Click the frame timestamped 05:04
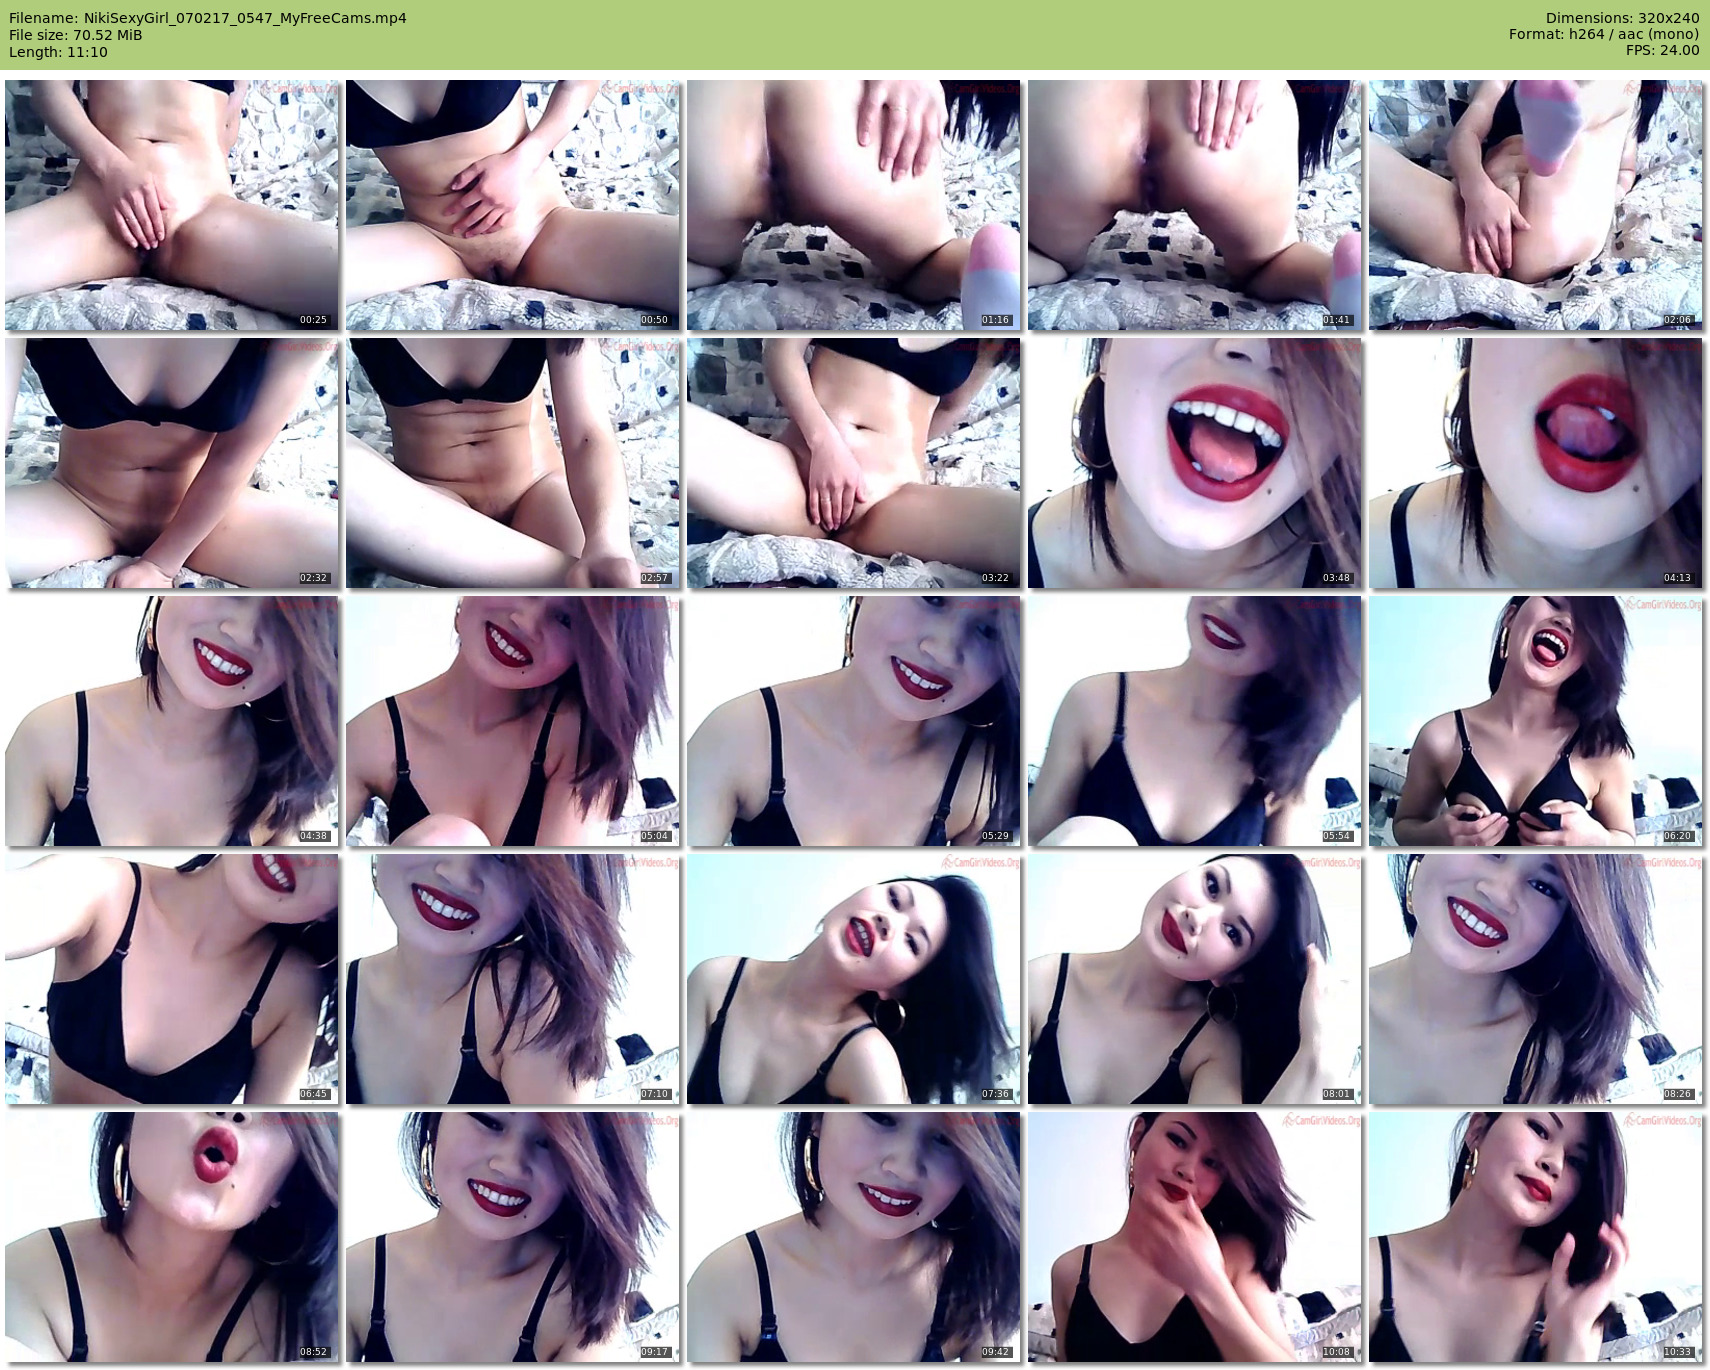This screenshot has width=1710, height=1370. 513,721
